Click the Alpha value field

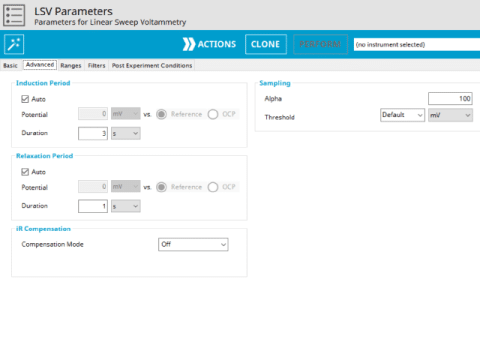pyautogui.click(x=450, y=98)
